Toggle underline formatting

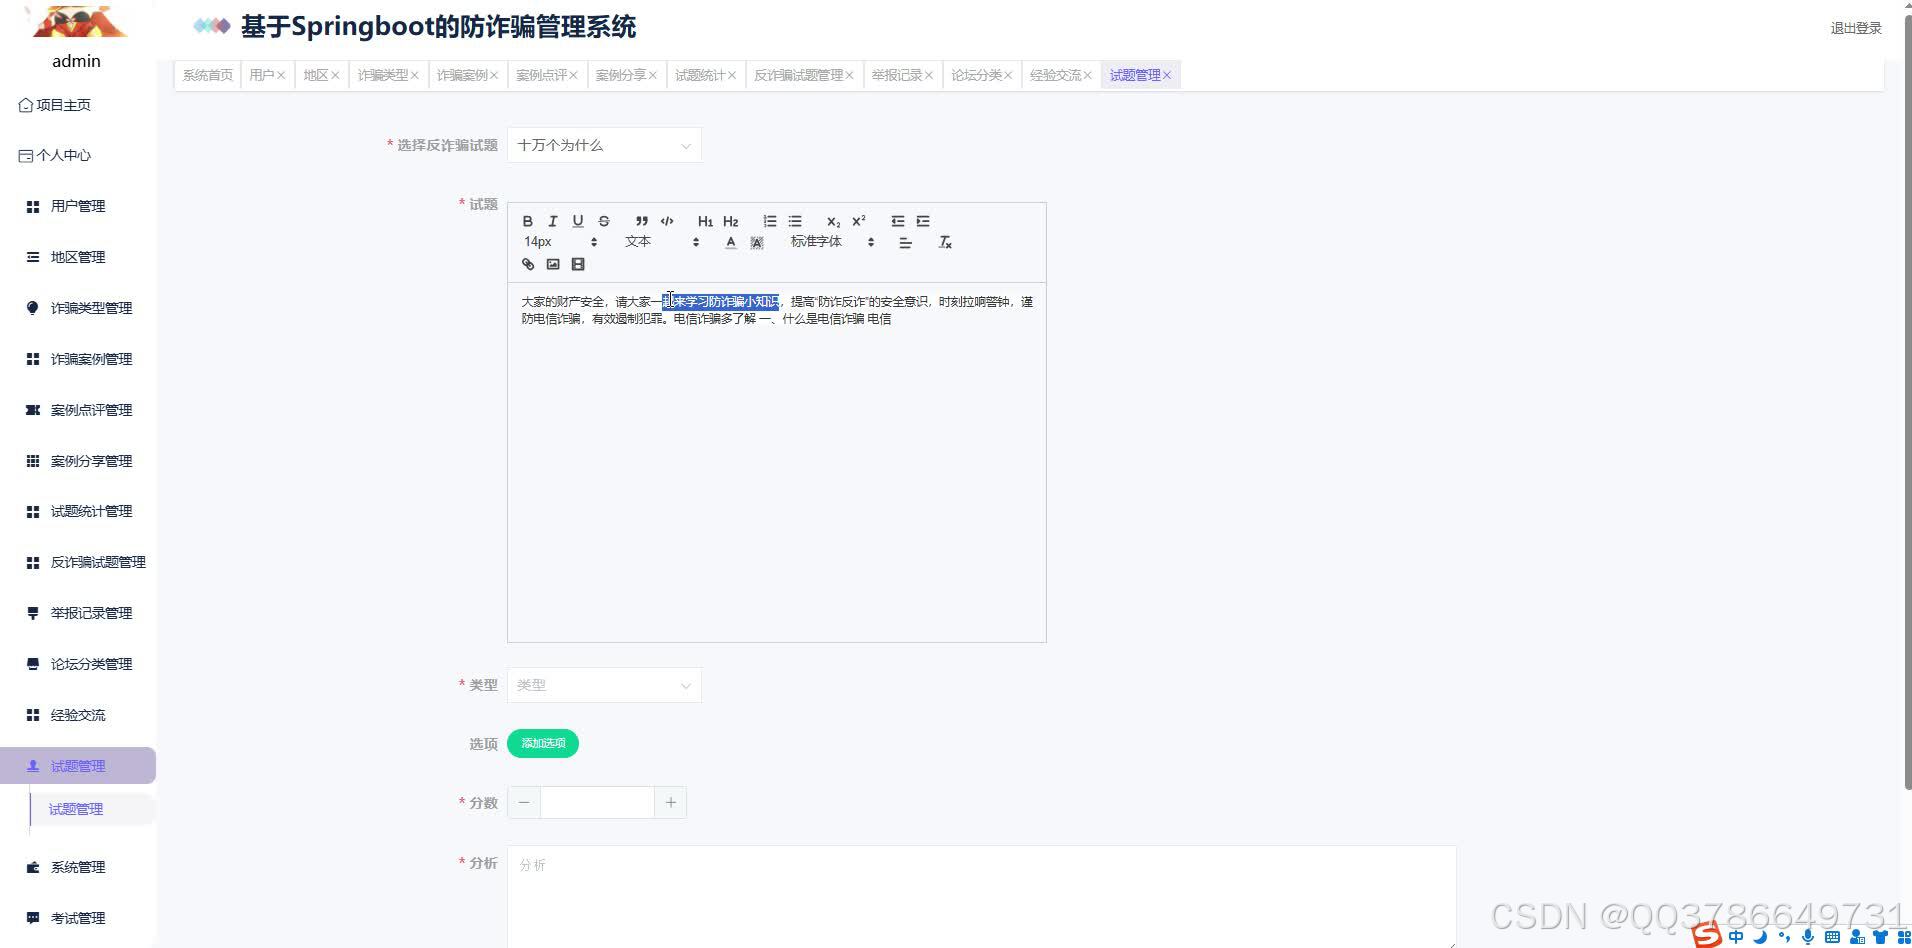578,221
